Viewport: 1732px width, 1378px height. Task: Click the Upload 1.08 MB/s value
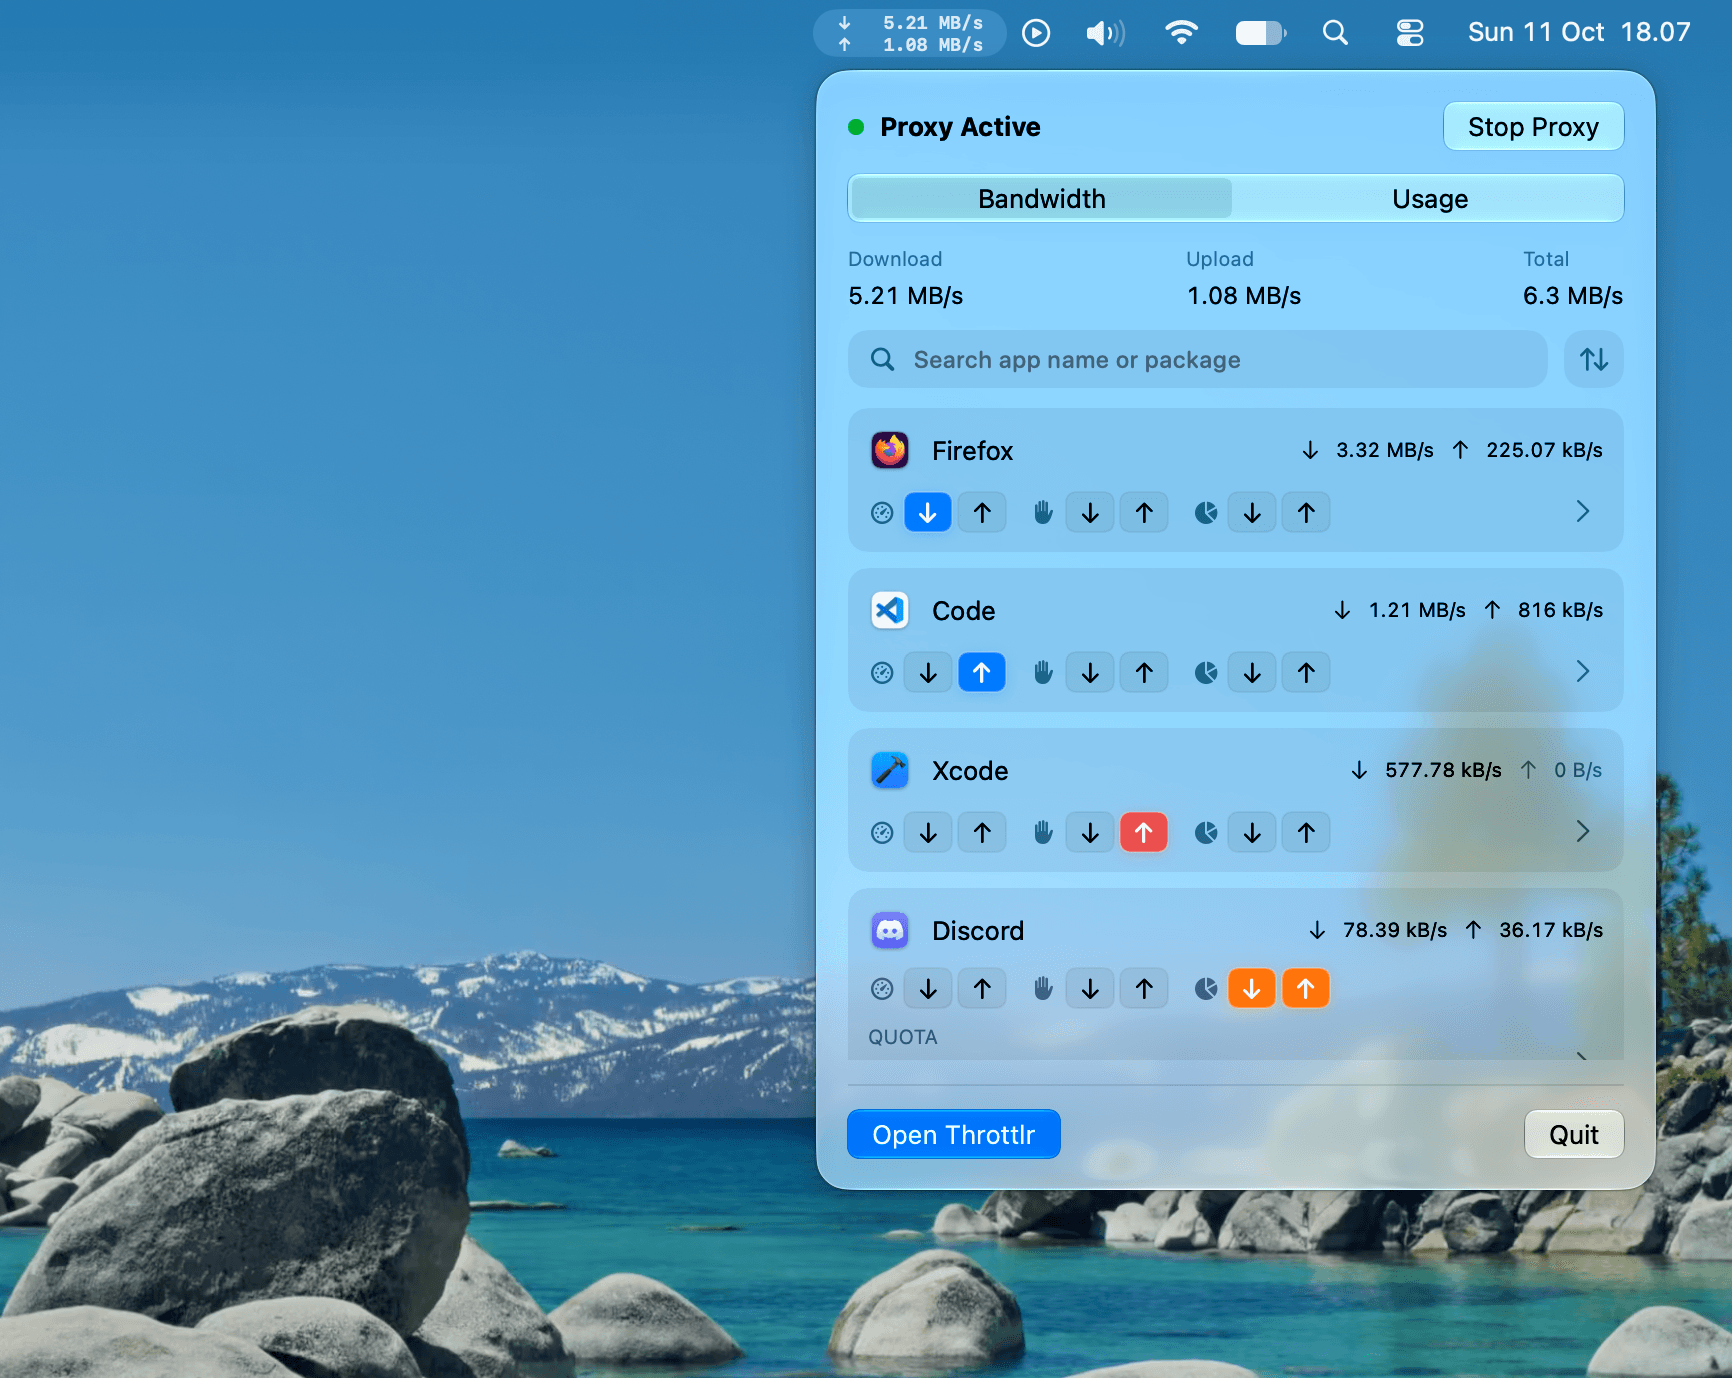(1243, 296)
